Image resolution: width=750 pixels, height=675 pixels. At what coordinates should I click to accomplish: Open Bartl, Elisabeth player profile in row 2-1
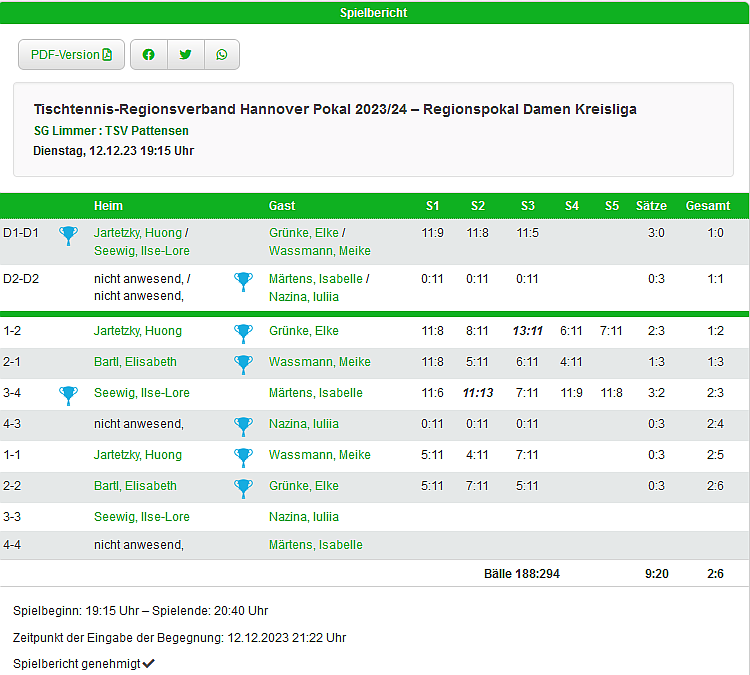[x=135, y=362]
